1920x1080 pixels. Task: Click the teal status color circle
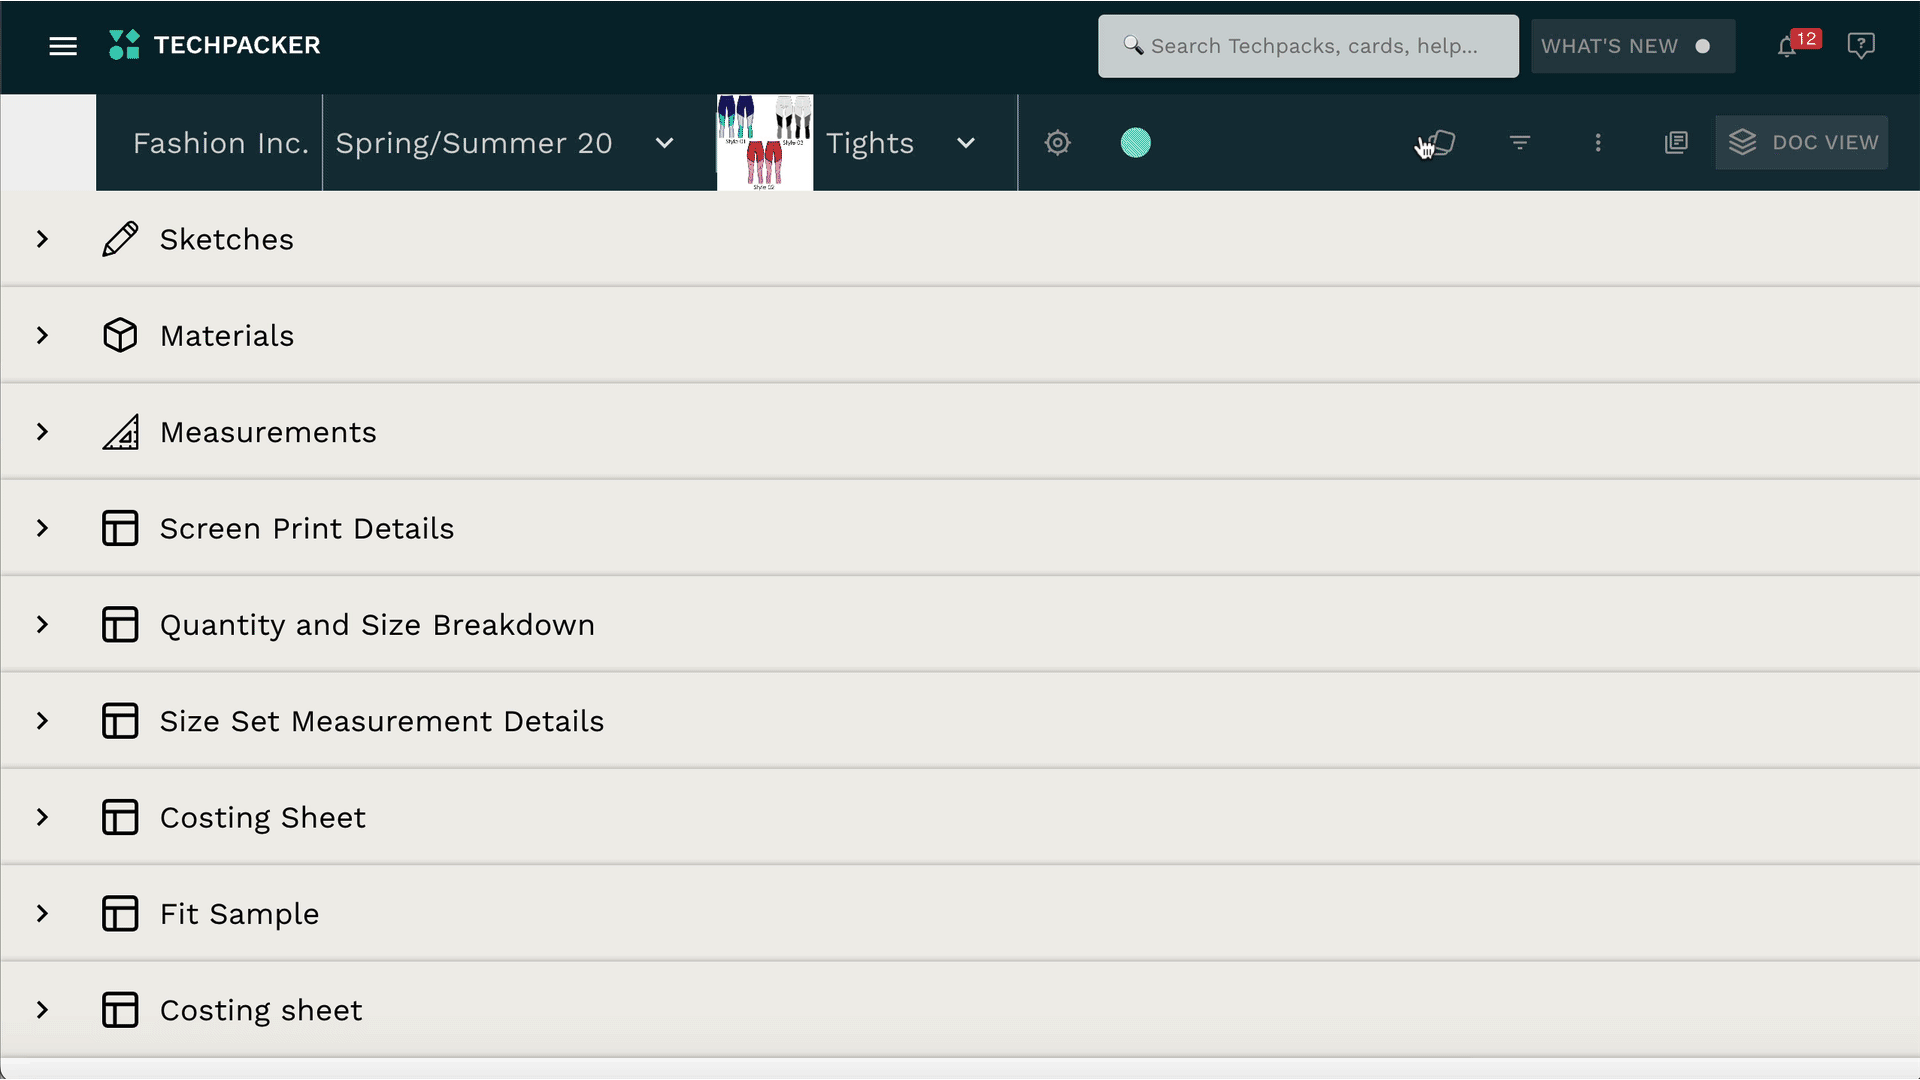[1136, 143]
